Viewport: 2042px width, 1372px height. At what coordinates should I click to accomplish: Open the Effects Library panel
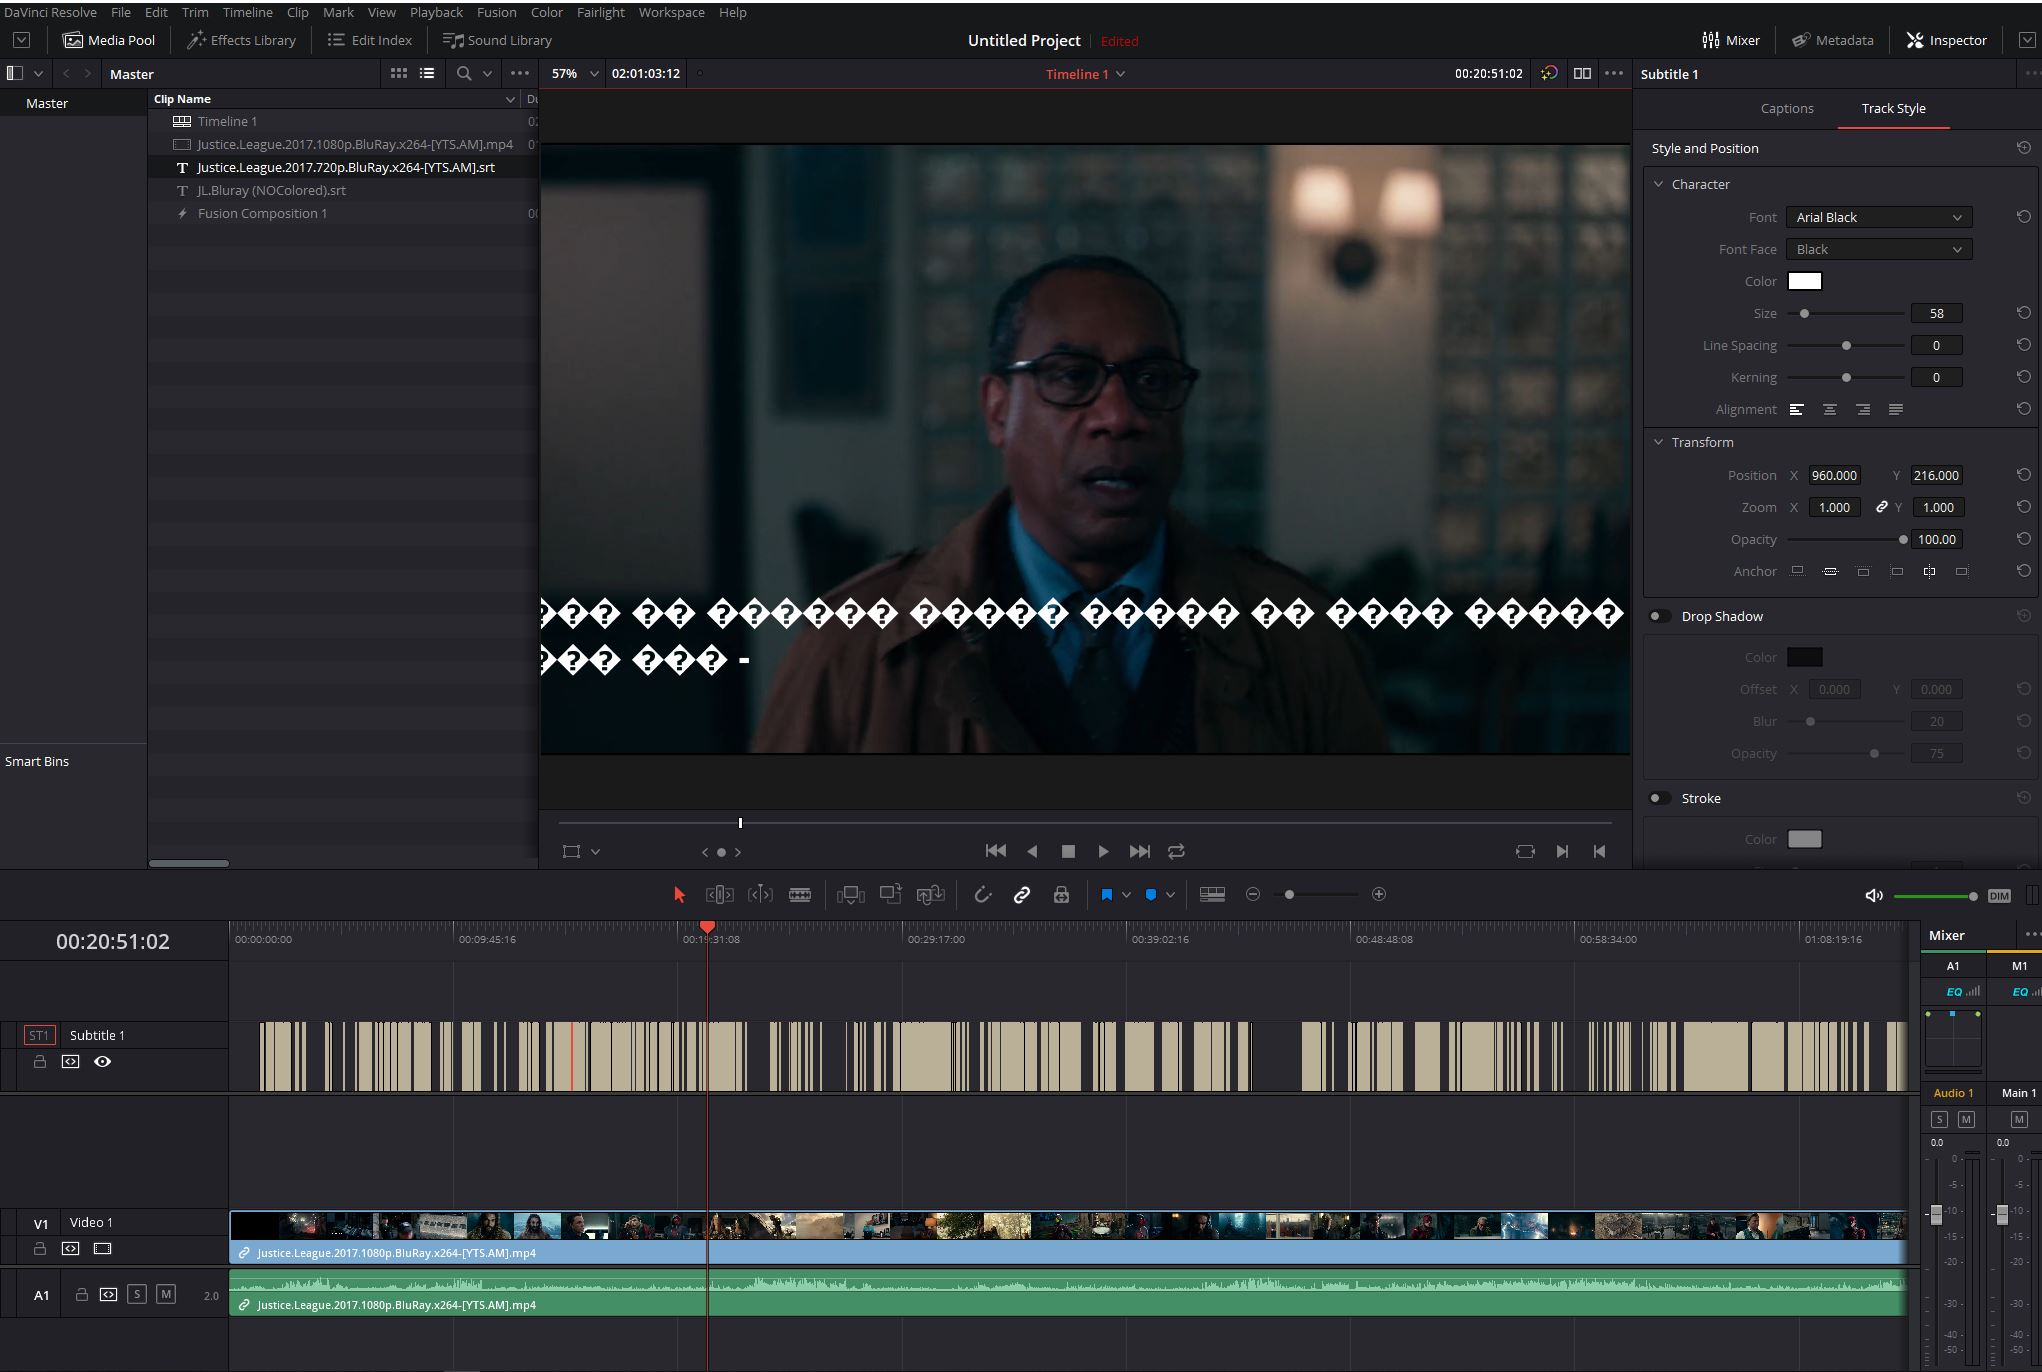tap(241, 40)
